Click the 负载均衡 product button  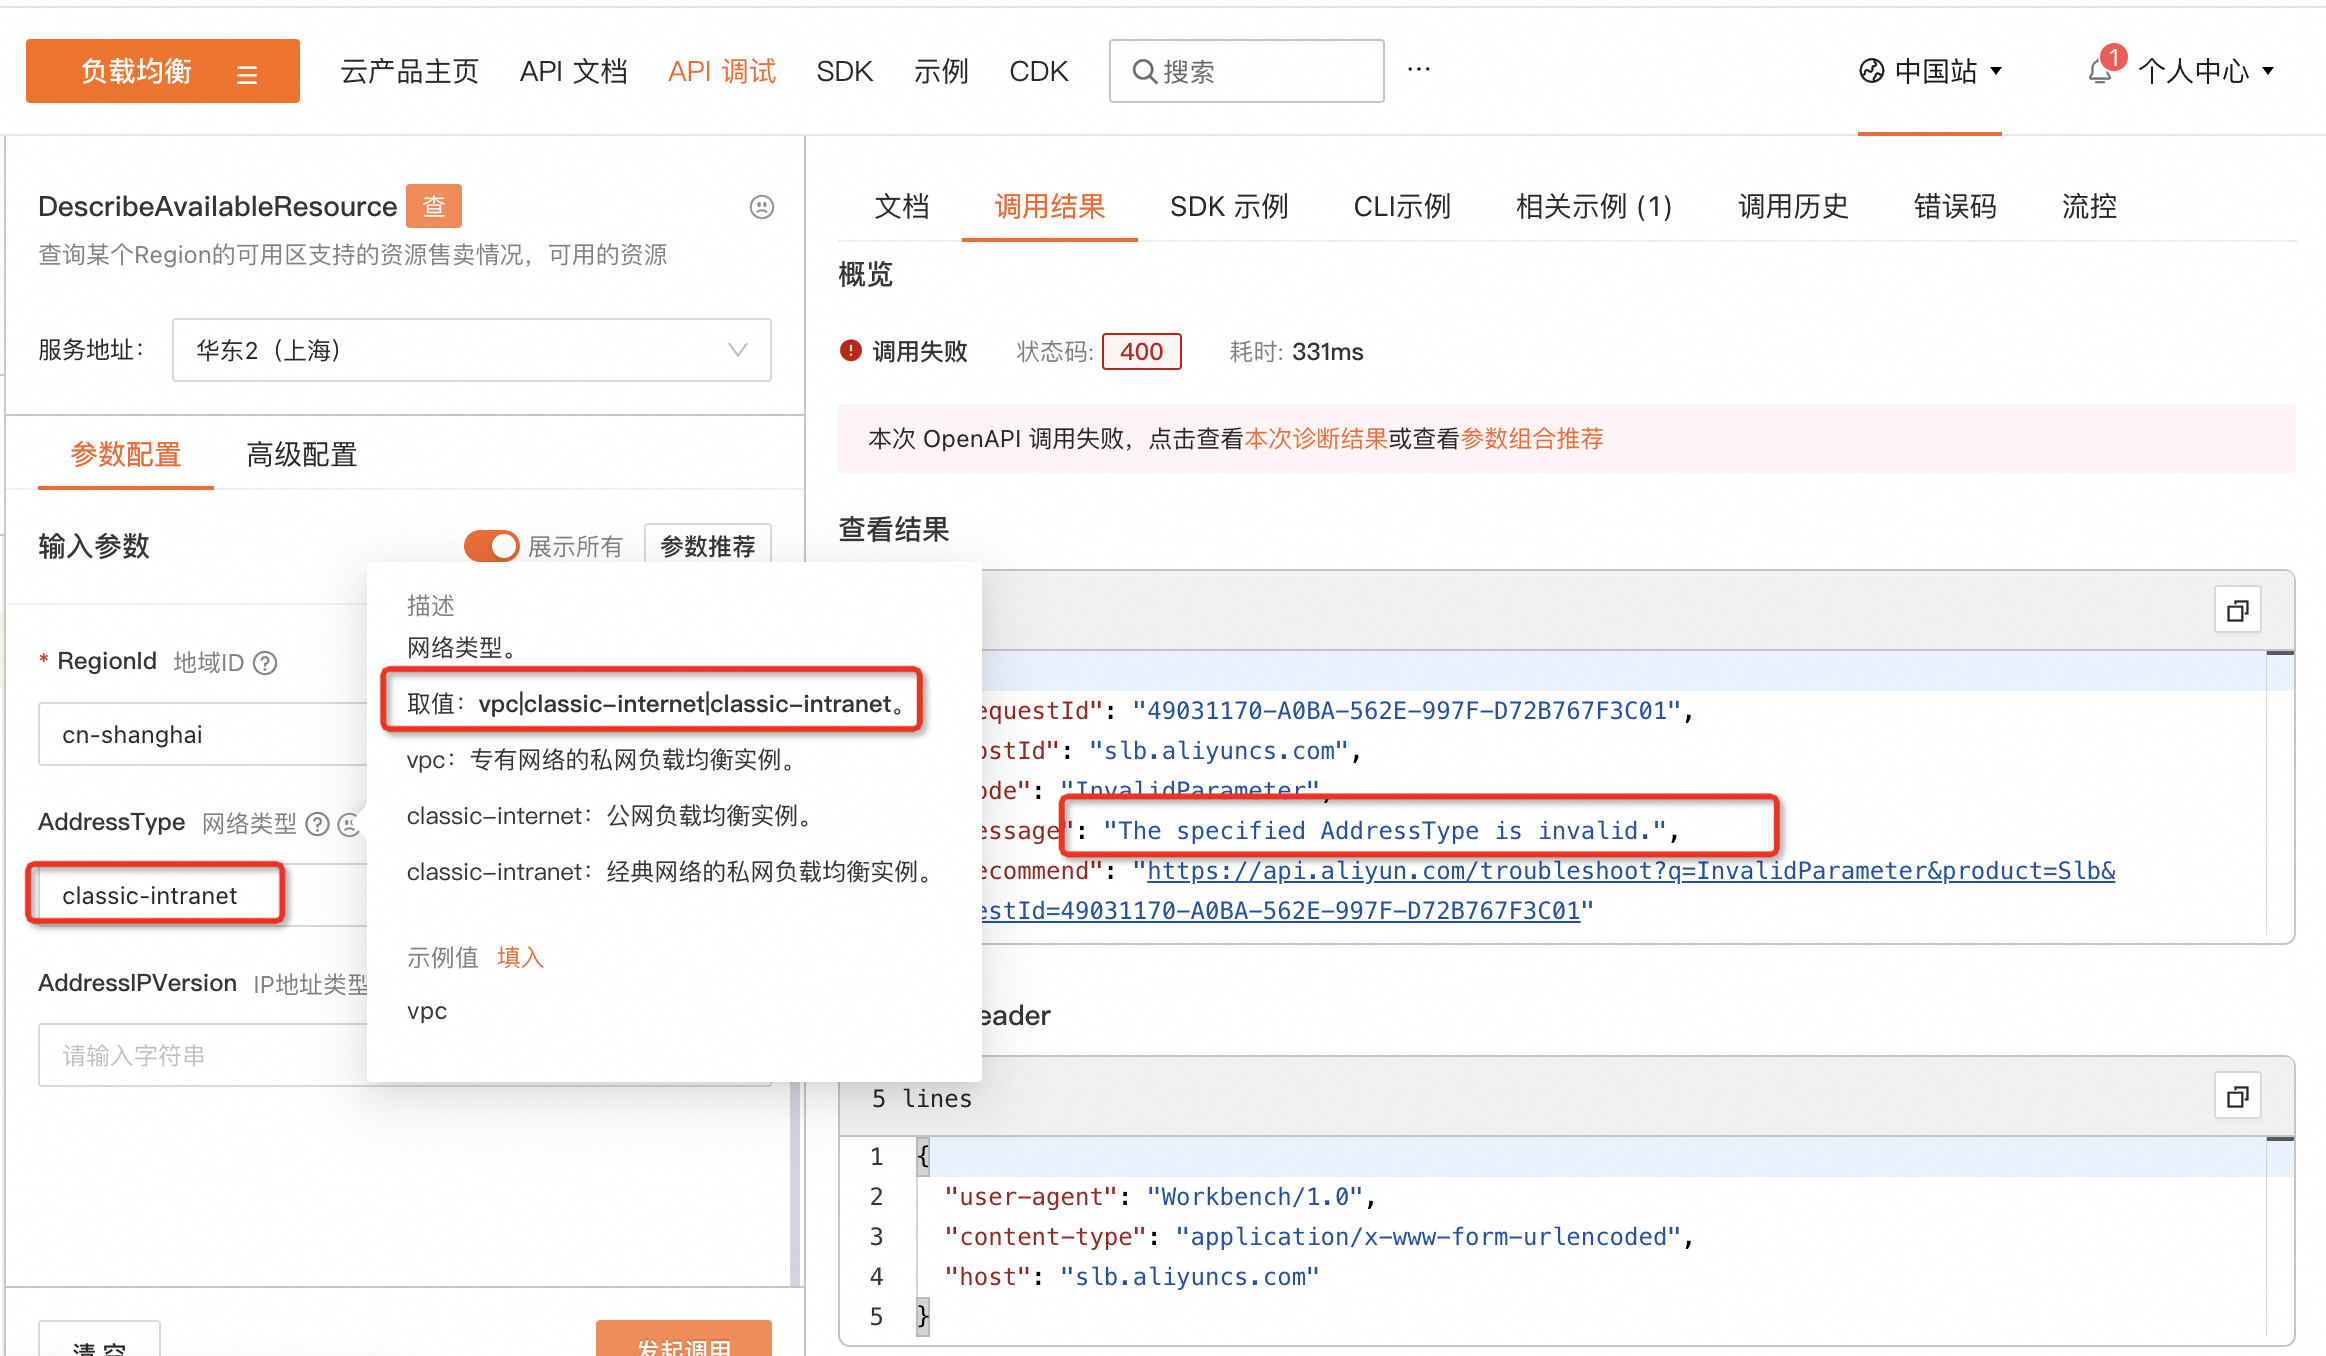pyautogui.click(x=163, y=71)
